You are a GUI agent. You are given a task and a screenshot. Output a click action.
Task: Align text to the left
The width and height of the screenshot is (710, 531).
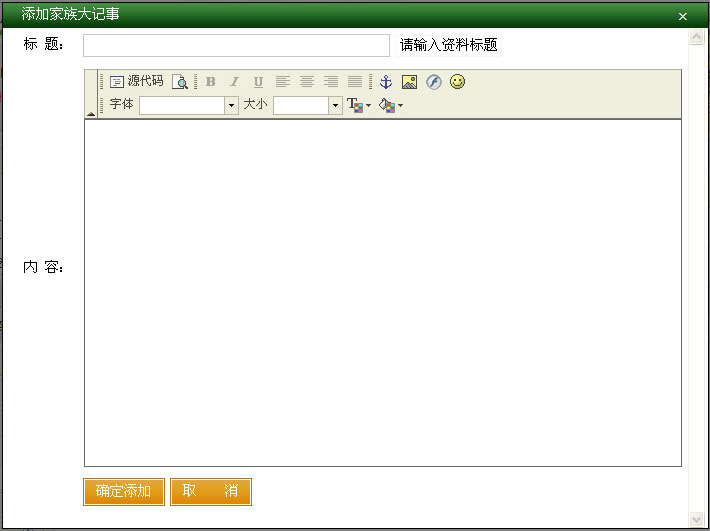pyautogui.click(x=283, y=82)
